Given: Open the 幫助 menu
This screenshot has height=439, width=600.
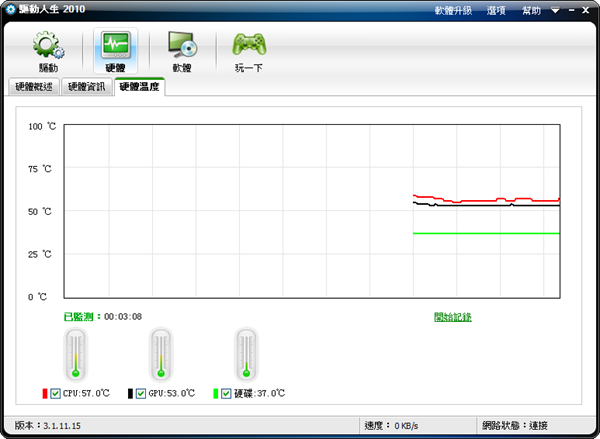Looking at the screenshot, I should [532, 10].
